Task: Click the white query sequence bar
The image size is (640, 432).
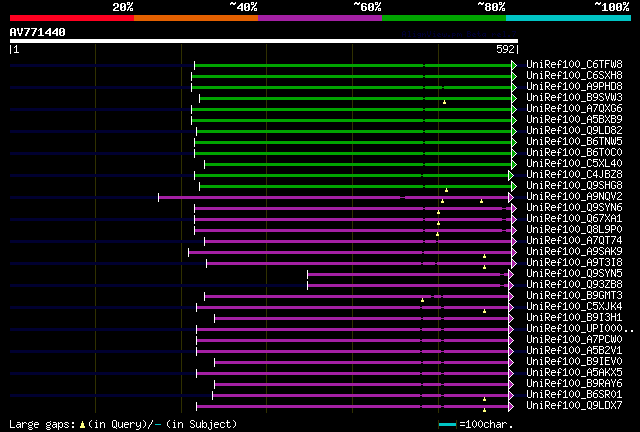Action: [x=264, y=41]
